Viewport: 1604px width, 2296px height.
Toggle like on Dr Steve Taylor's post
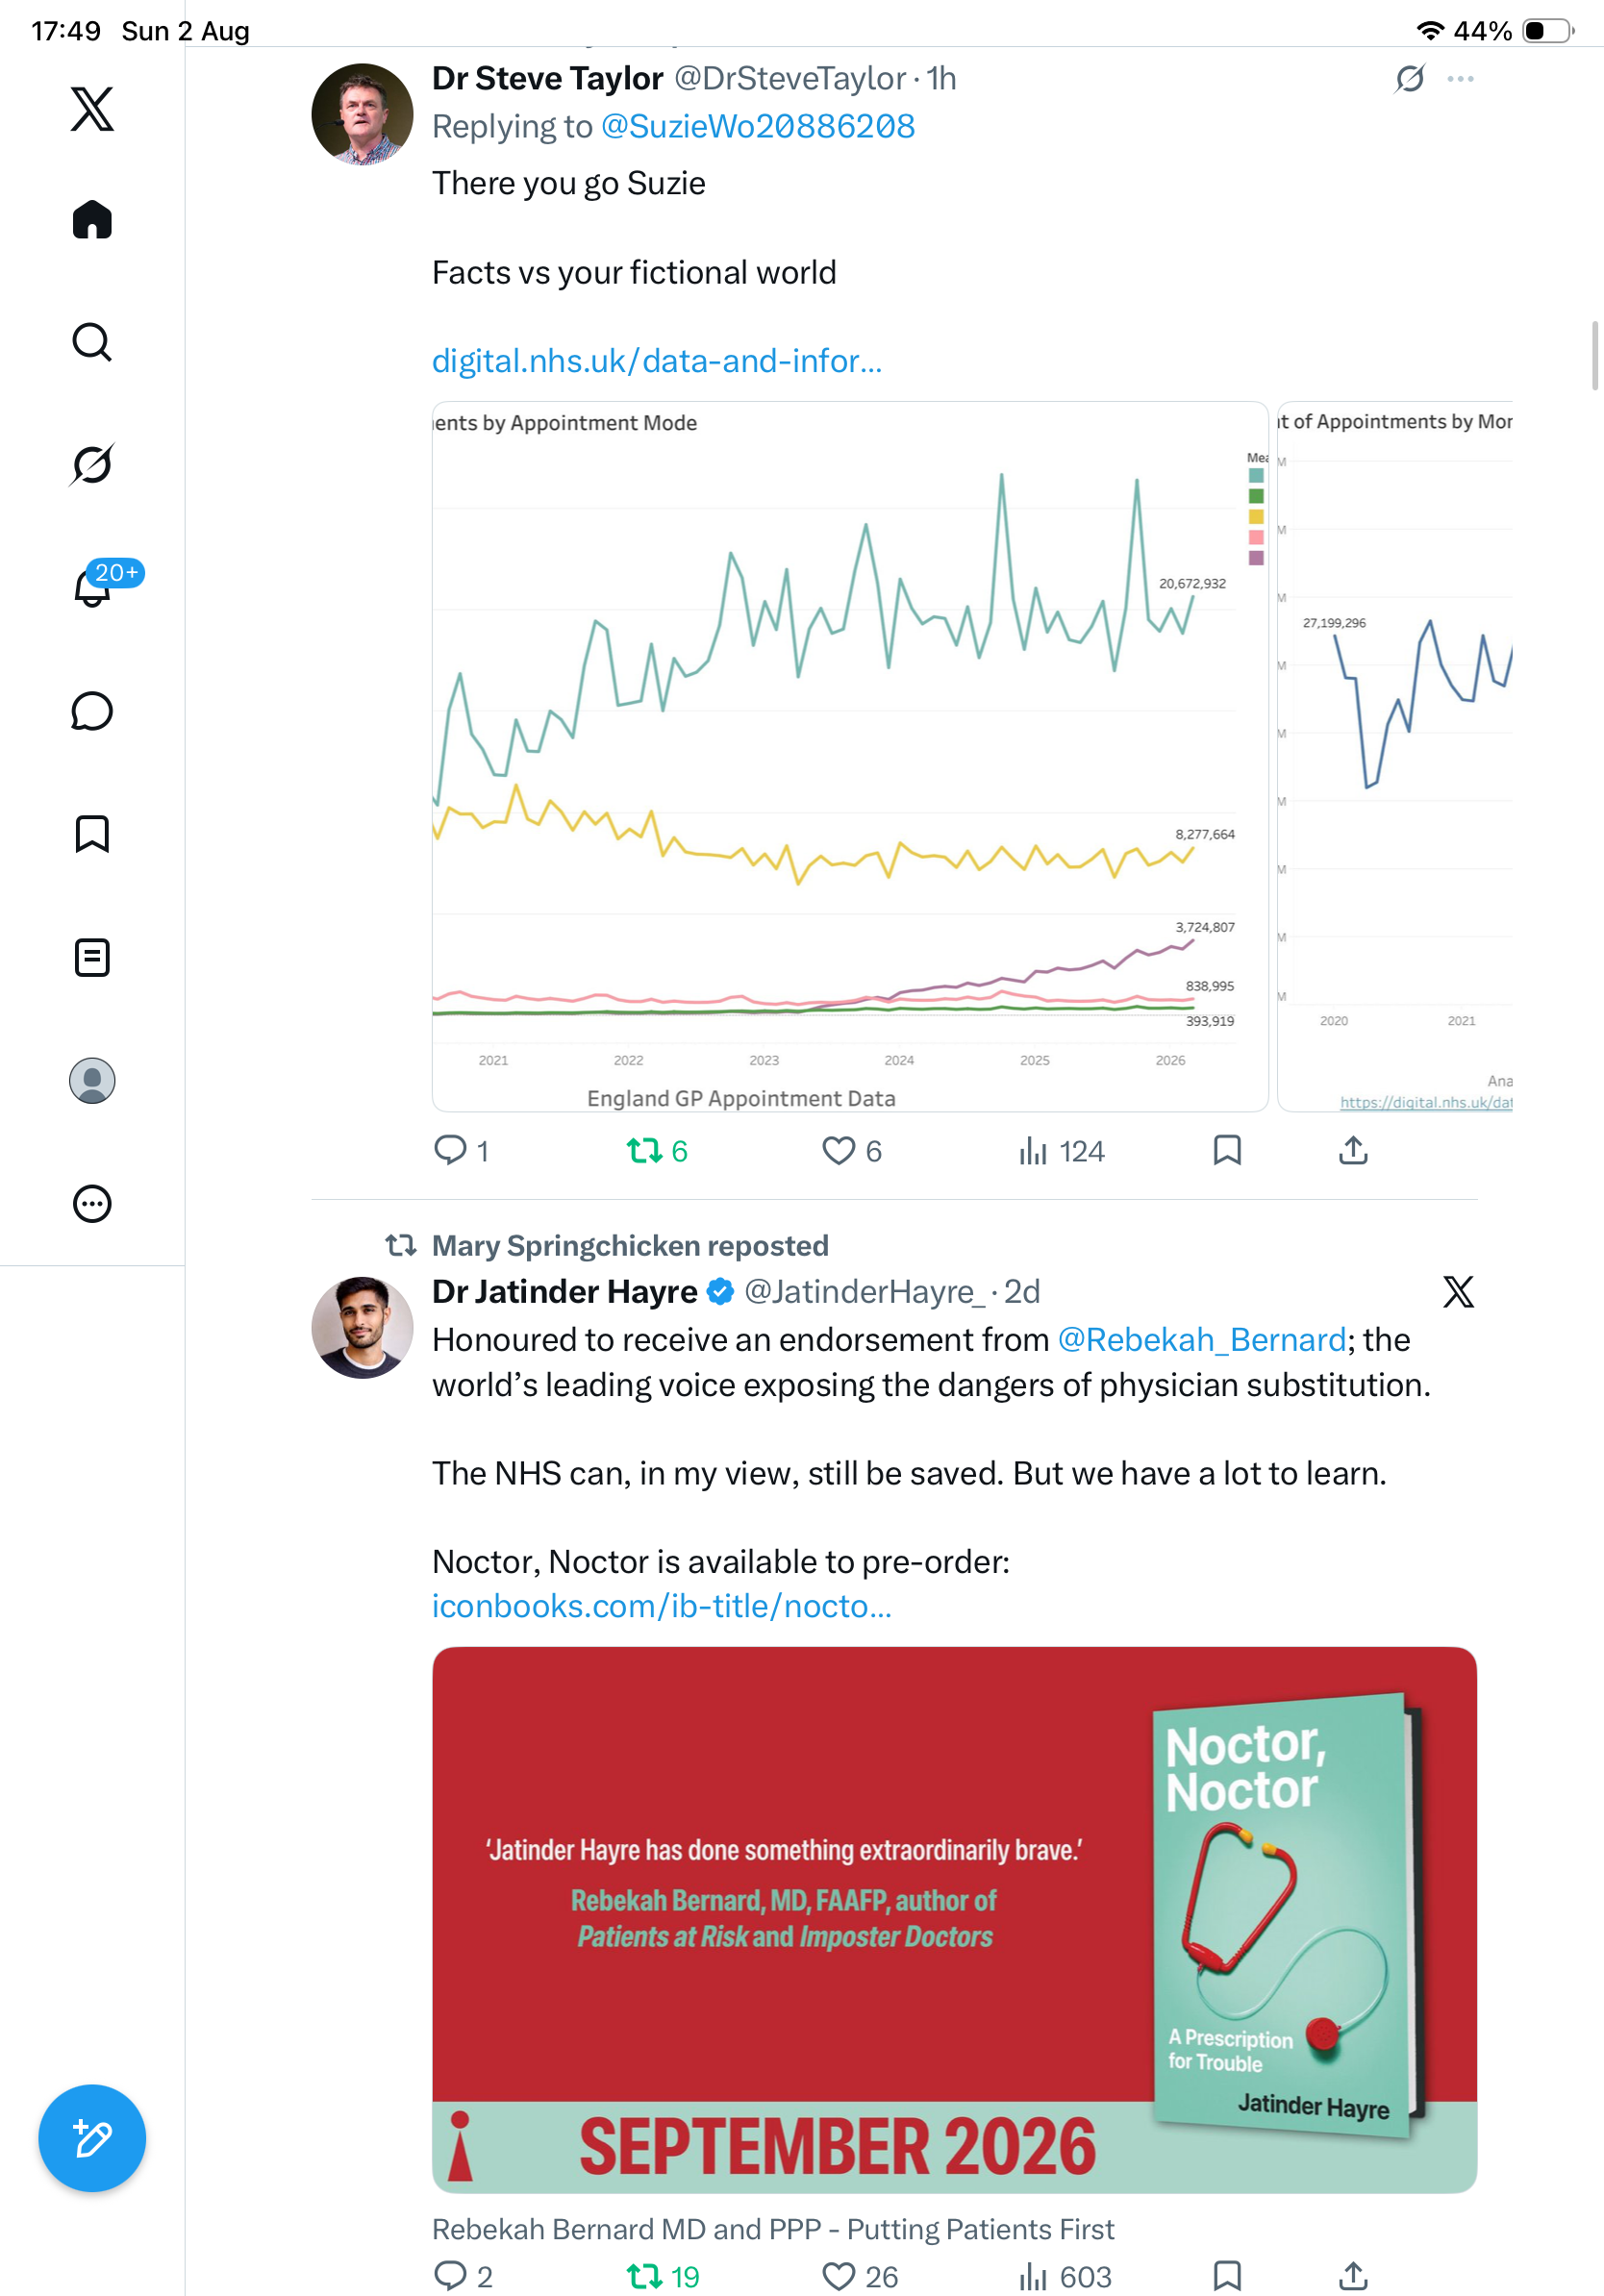coord(852,1151)
